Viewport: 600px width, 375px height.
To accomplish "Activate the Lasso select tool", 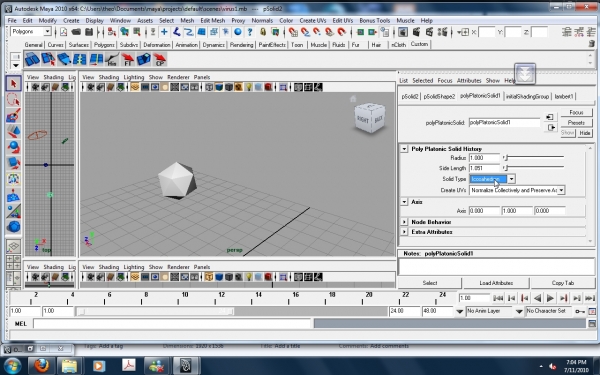I will click(x=14, y=99).
